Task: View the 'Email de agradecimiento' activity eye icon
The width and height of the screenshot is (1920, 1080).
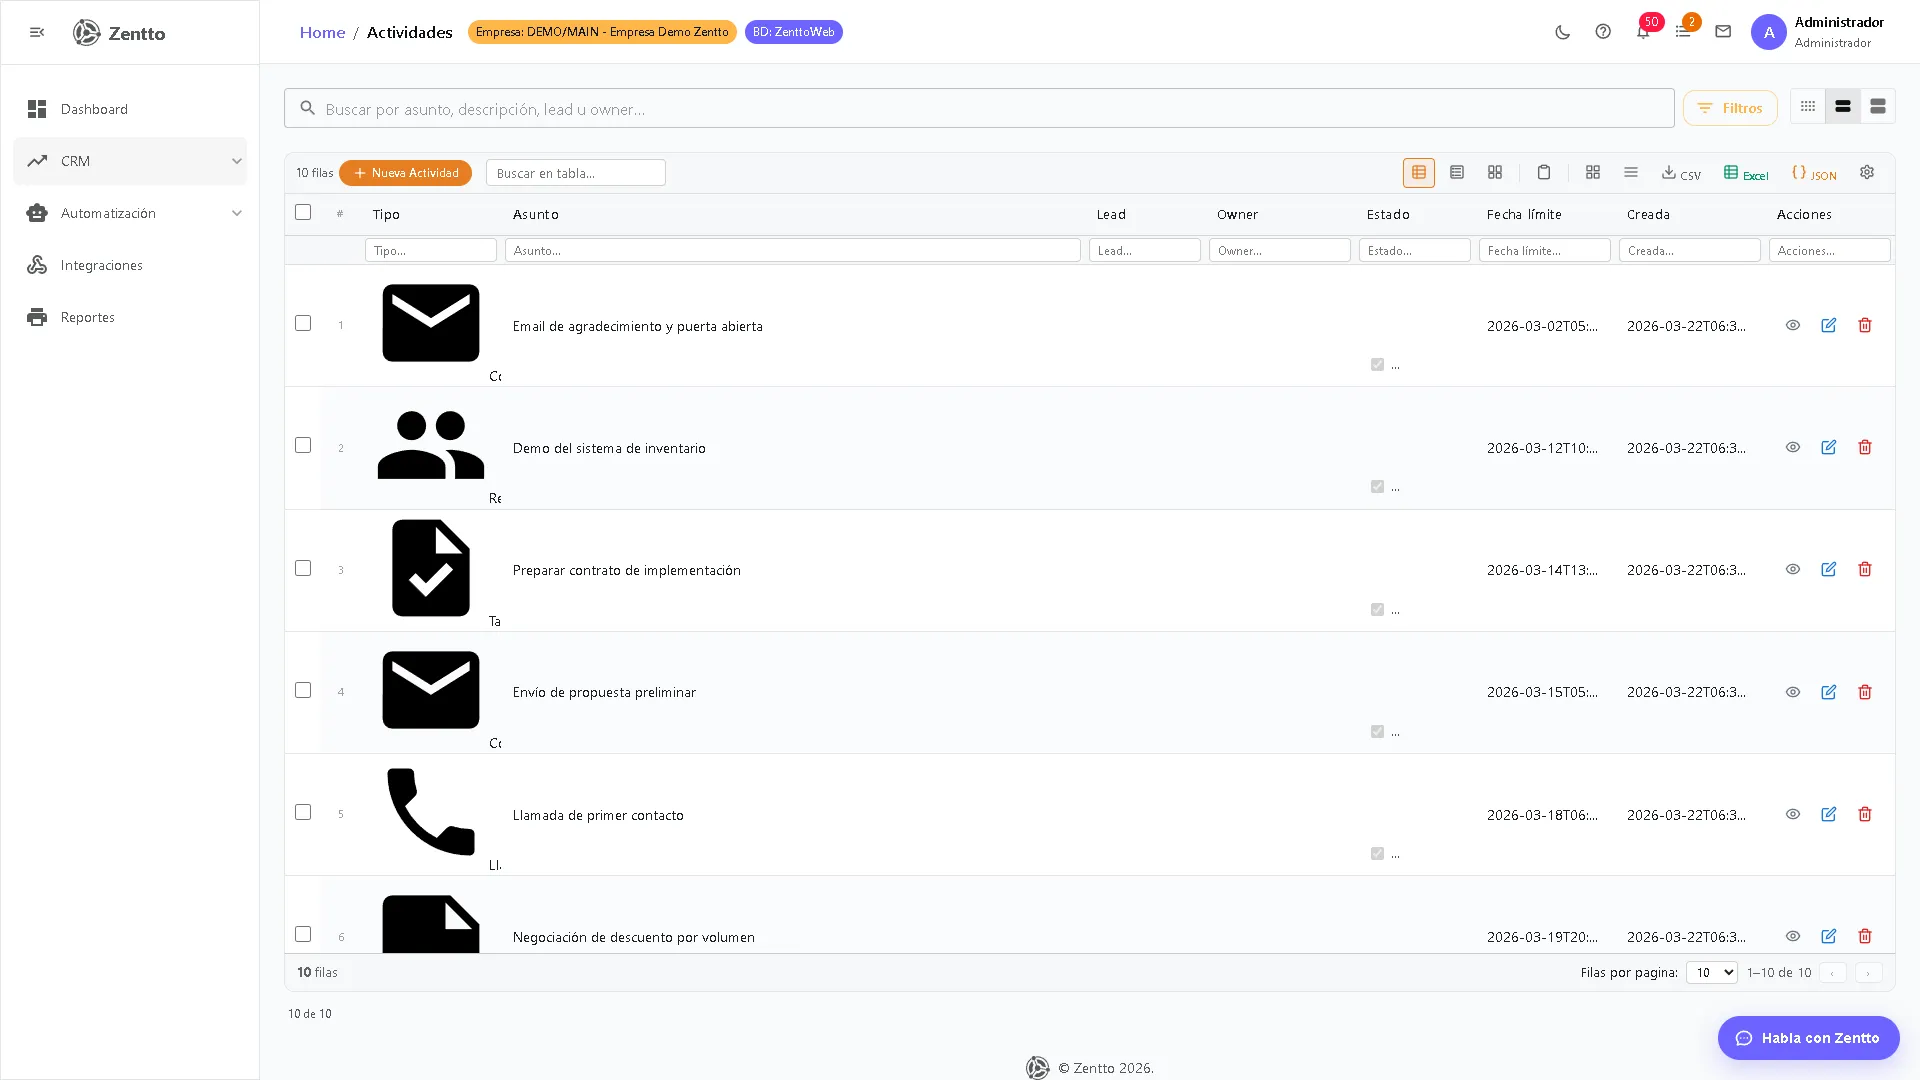Action: 1793,325
